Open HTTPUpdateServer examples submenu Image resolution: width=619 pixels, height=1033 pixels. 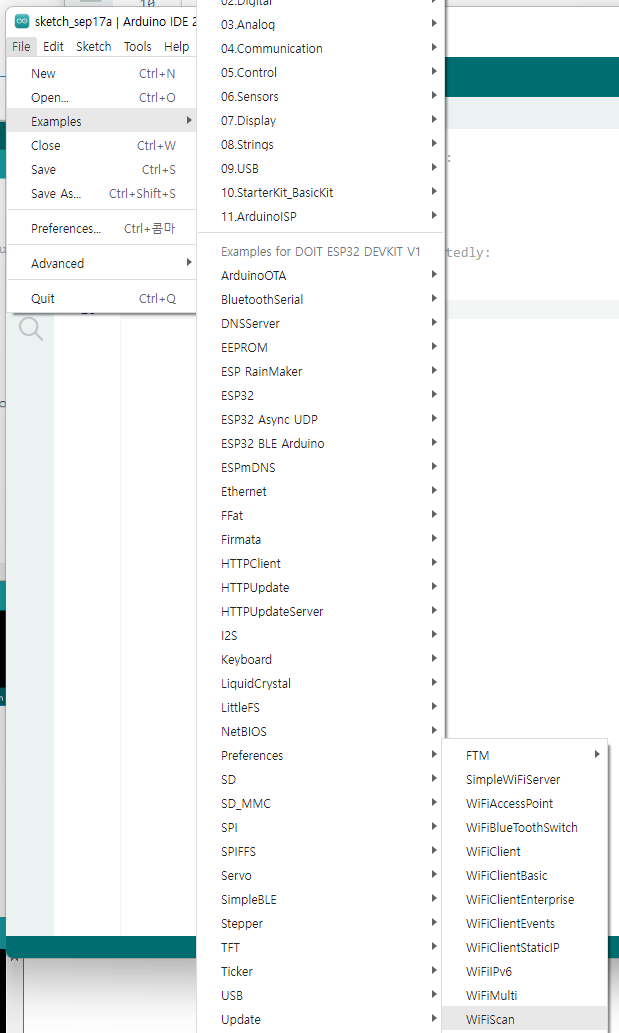pyautogui.click(x=321, y=611)
